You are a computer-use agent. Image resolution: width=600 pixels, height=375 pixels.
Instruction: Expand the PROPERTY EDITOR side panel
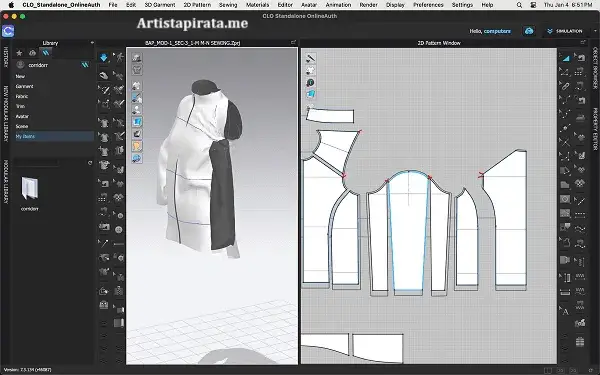point(595,129)
